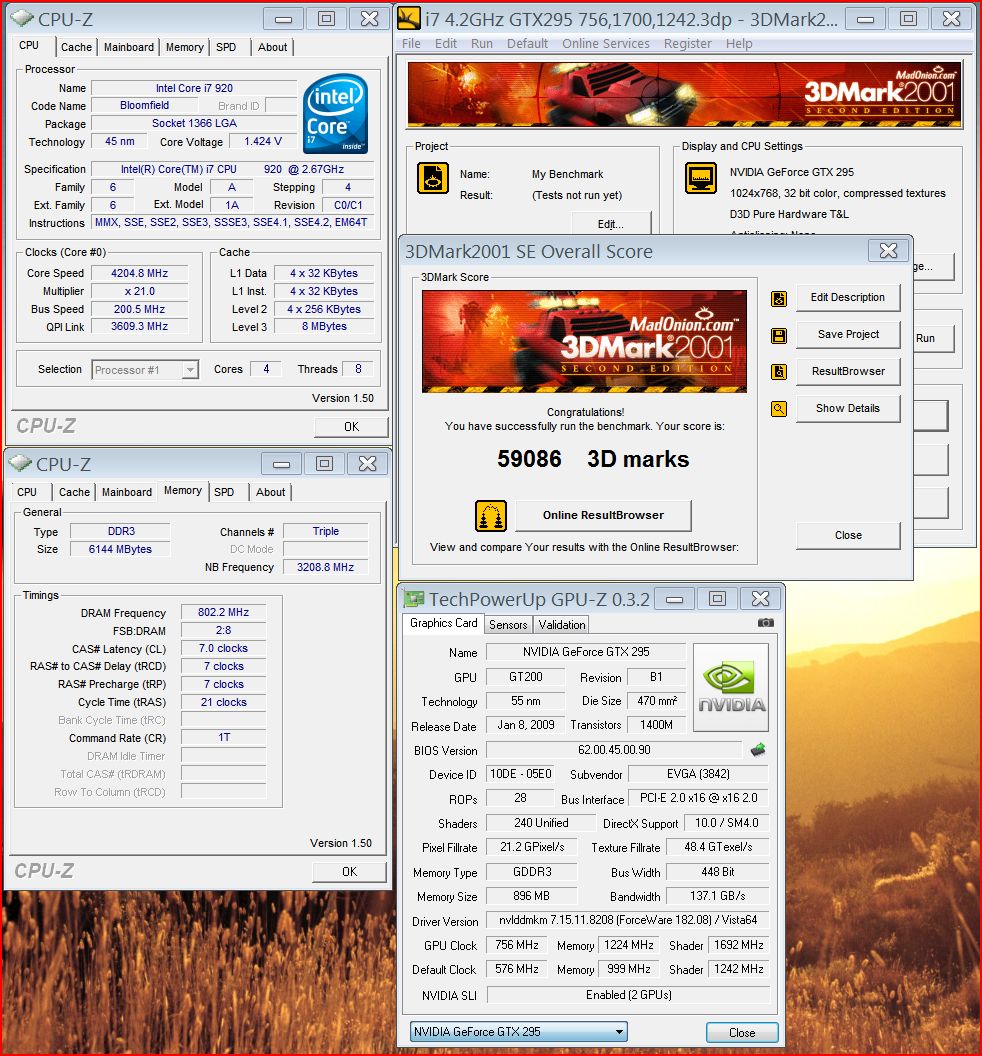Click the GPU-Z title bar app icon
Screen dimensions: 982x1056
[414, 598]
